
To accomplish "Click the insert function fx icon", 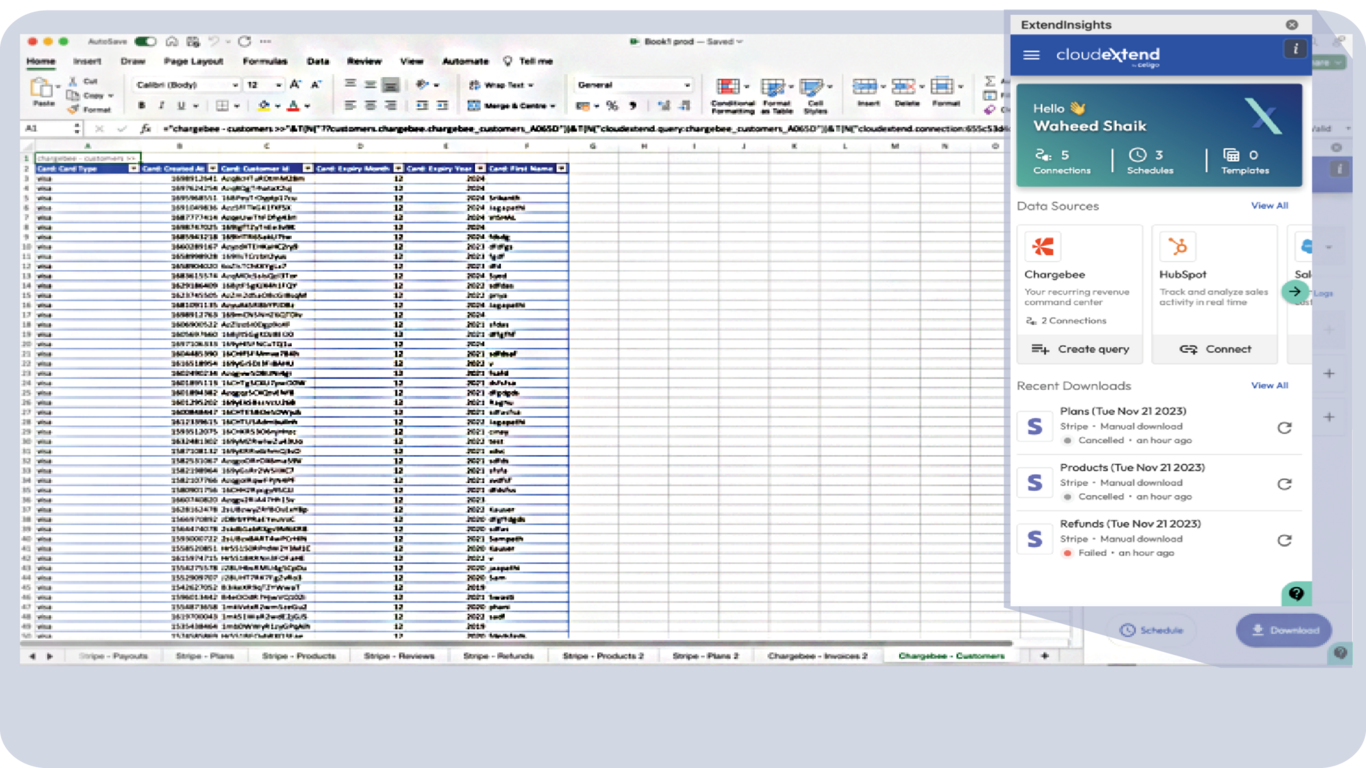I will [x=145, y=129].
